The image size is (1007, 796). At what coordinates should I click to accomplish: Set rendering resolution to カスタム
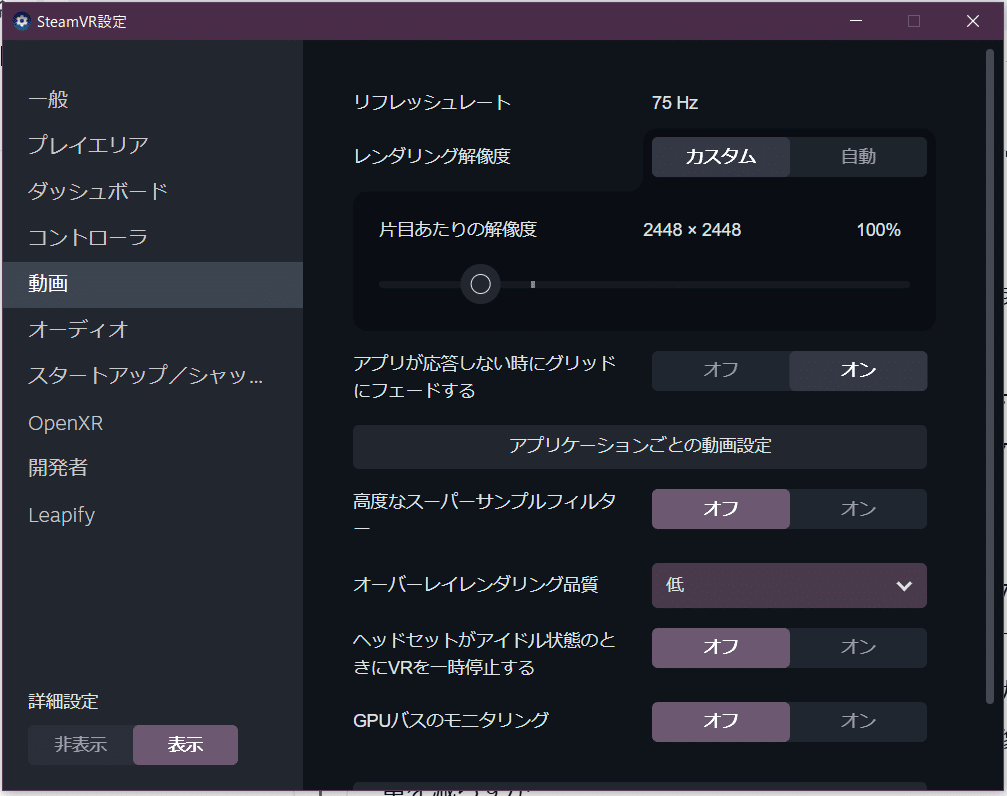(x=721, y=157)
